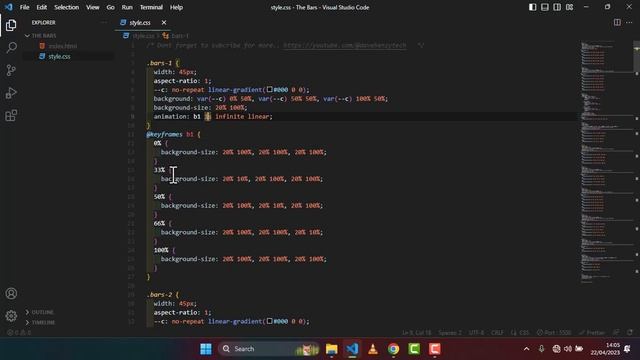Open Run and Debug view

coord(11,93)
